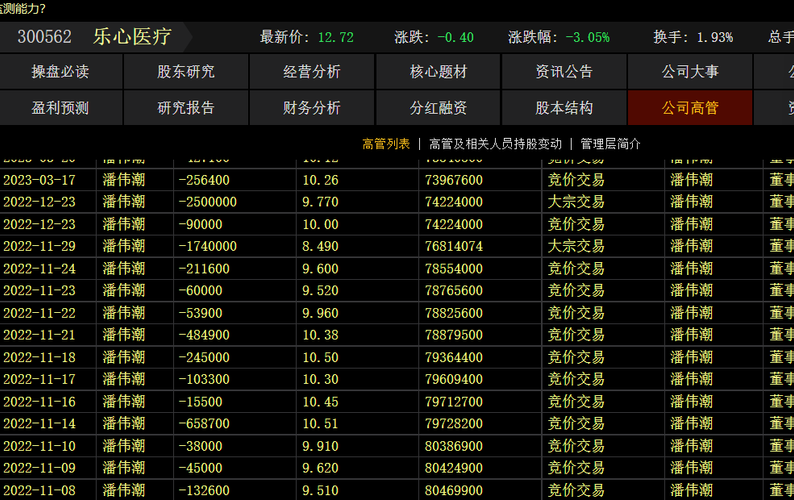Click share change -658700
Viewport: 794px width, 500px height.
pos(204,424)
